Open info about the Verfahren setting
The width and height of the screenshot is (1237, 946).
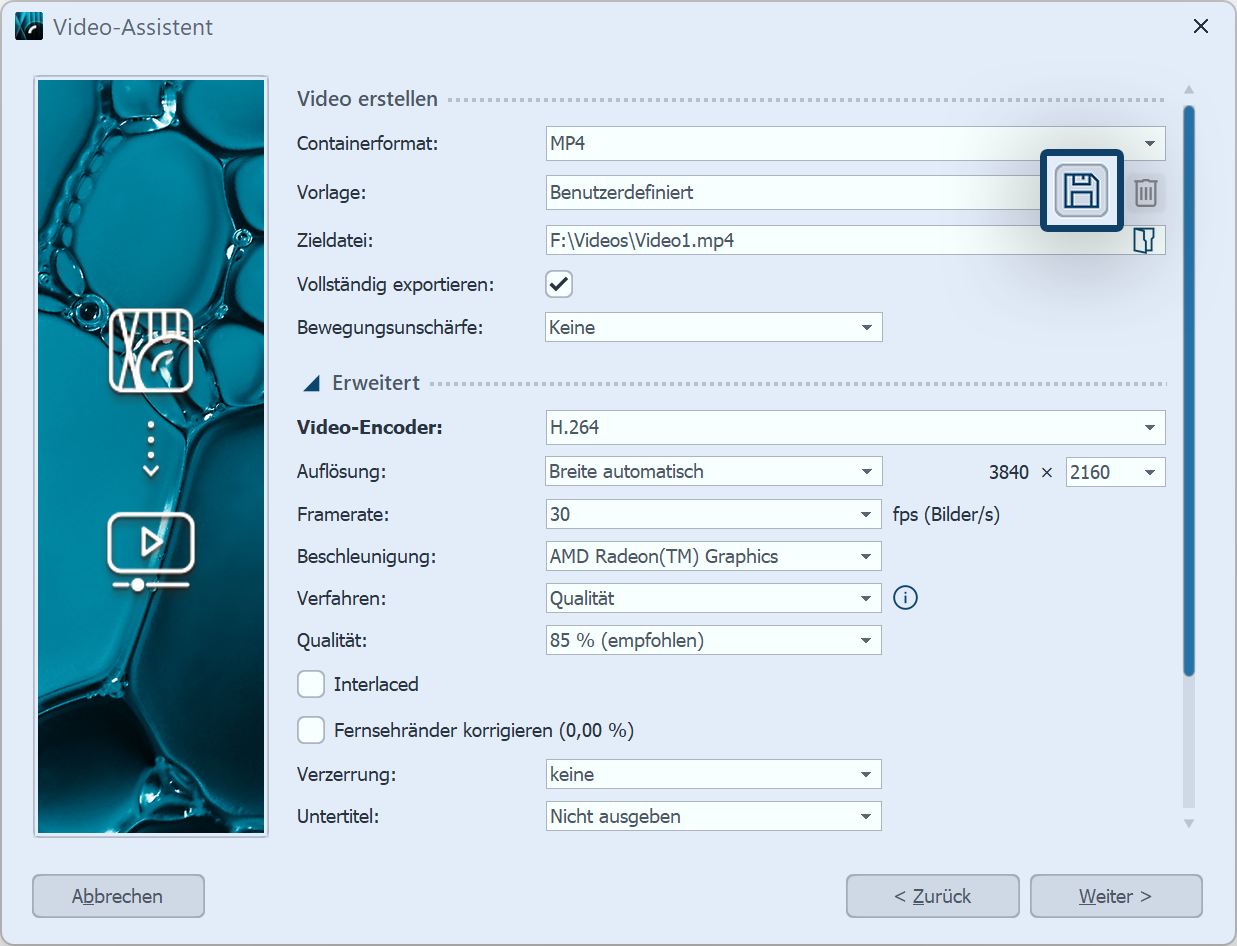pyautogui.click(x=904, y=597)
